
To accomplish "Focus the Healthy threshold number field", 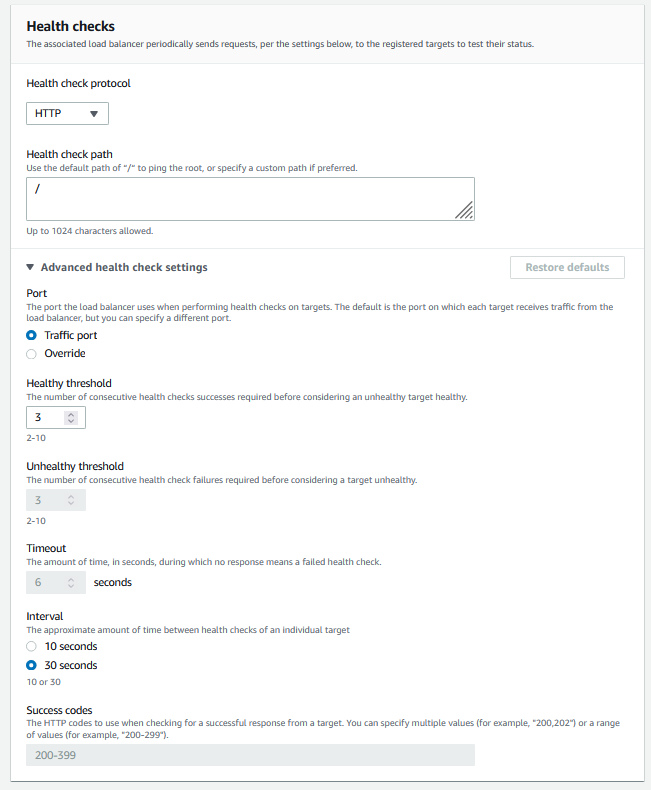I will coord(47,417).
